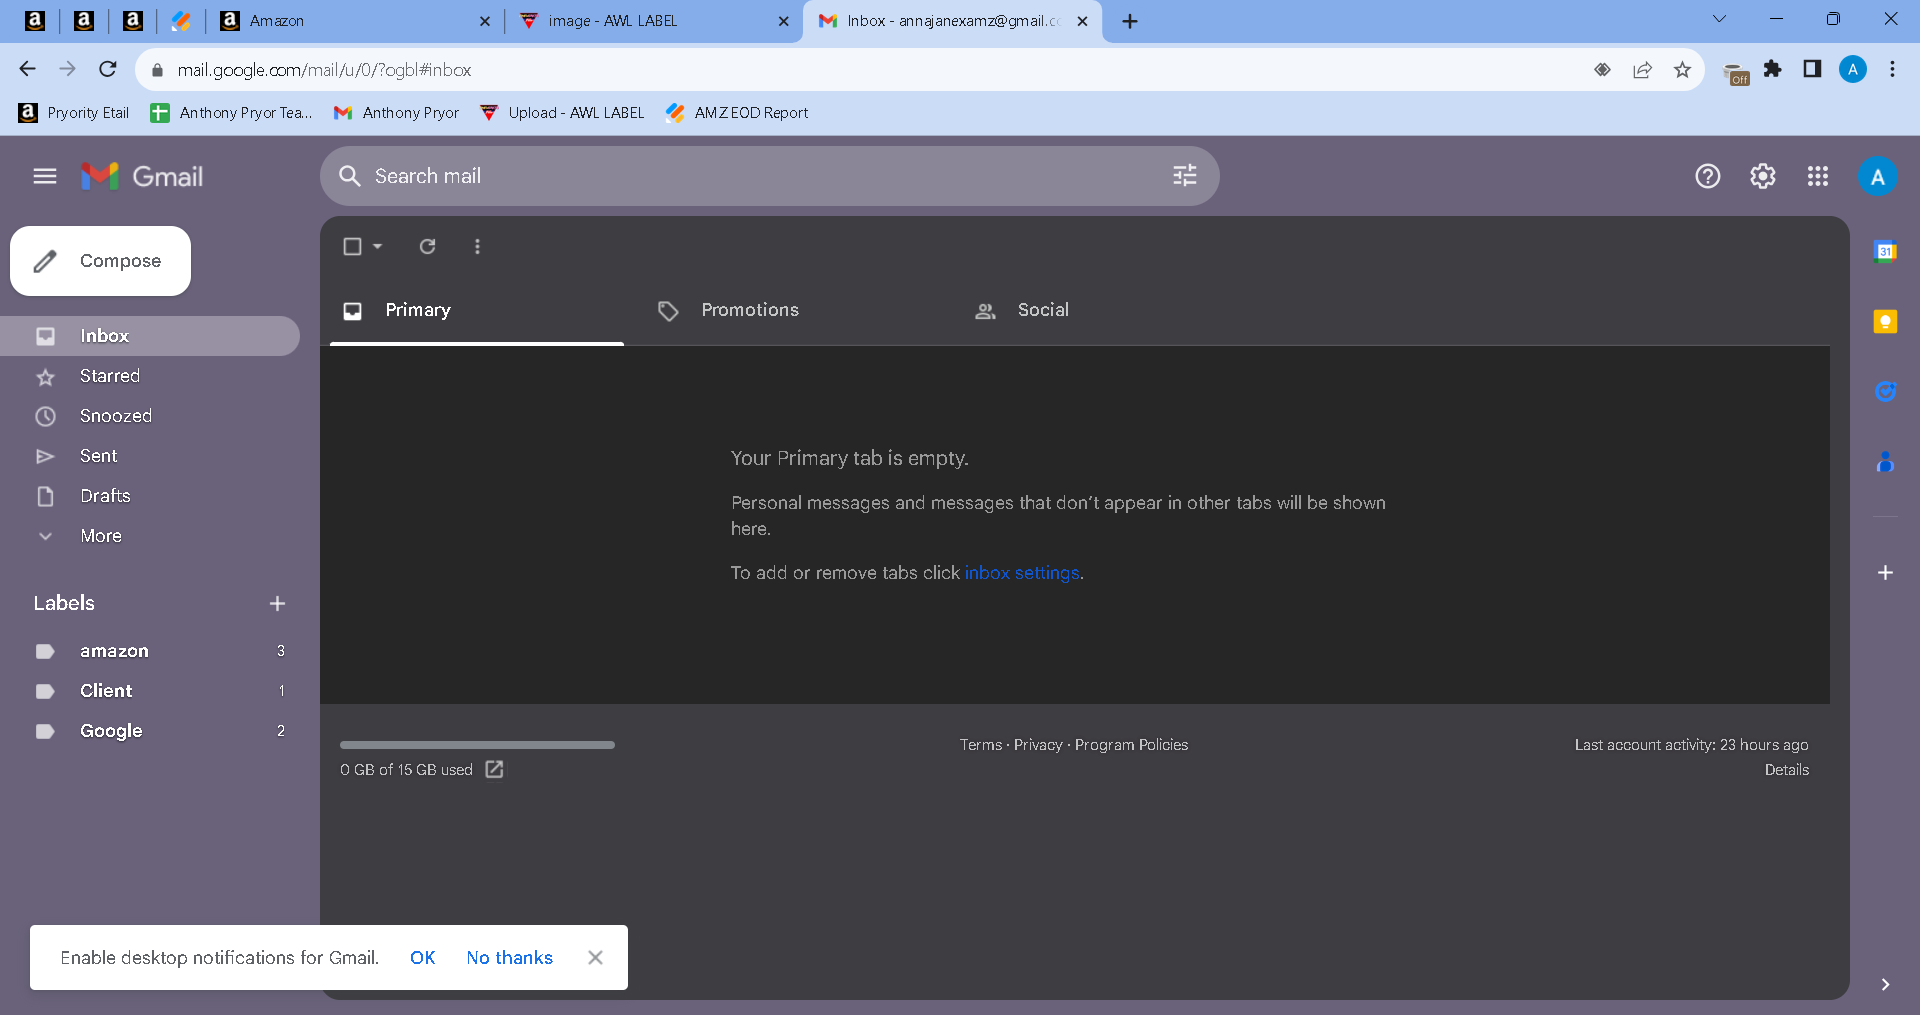
Task: Open the Anthony Pryor Gmail bookmark
Action: click(397, 113)
